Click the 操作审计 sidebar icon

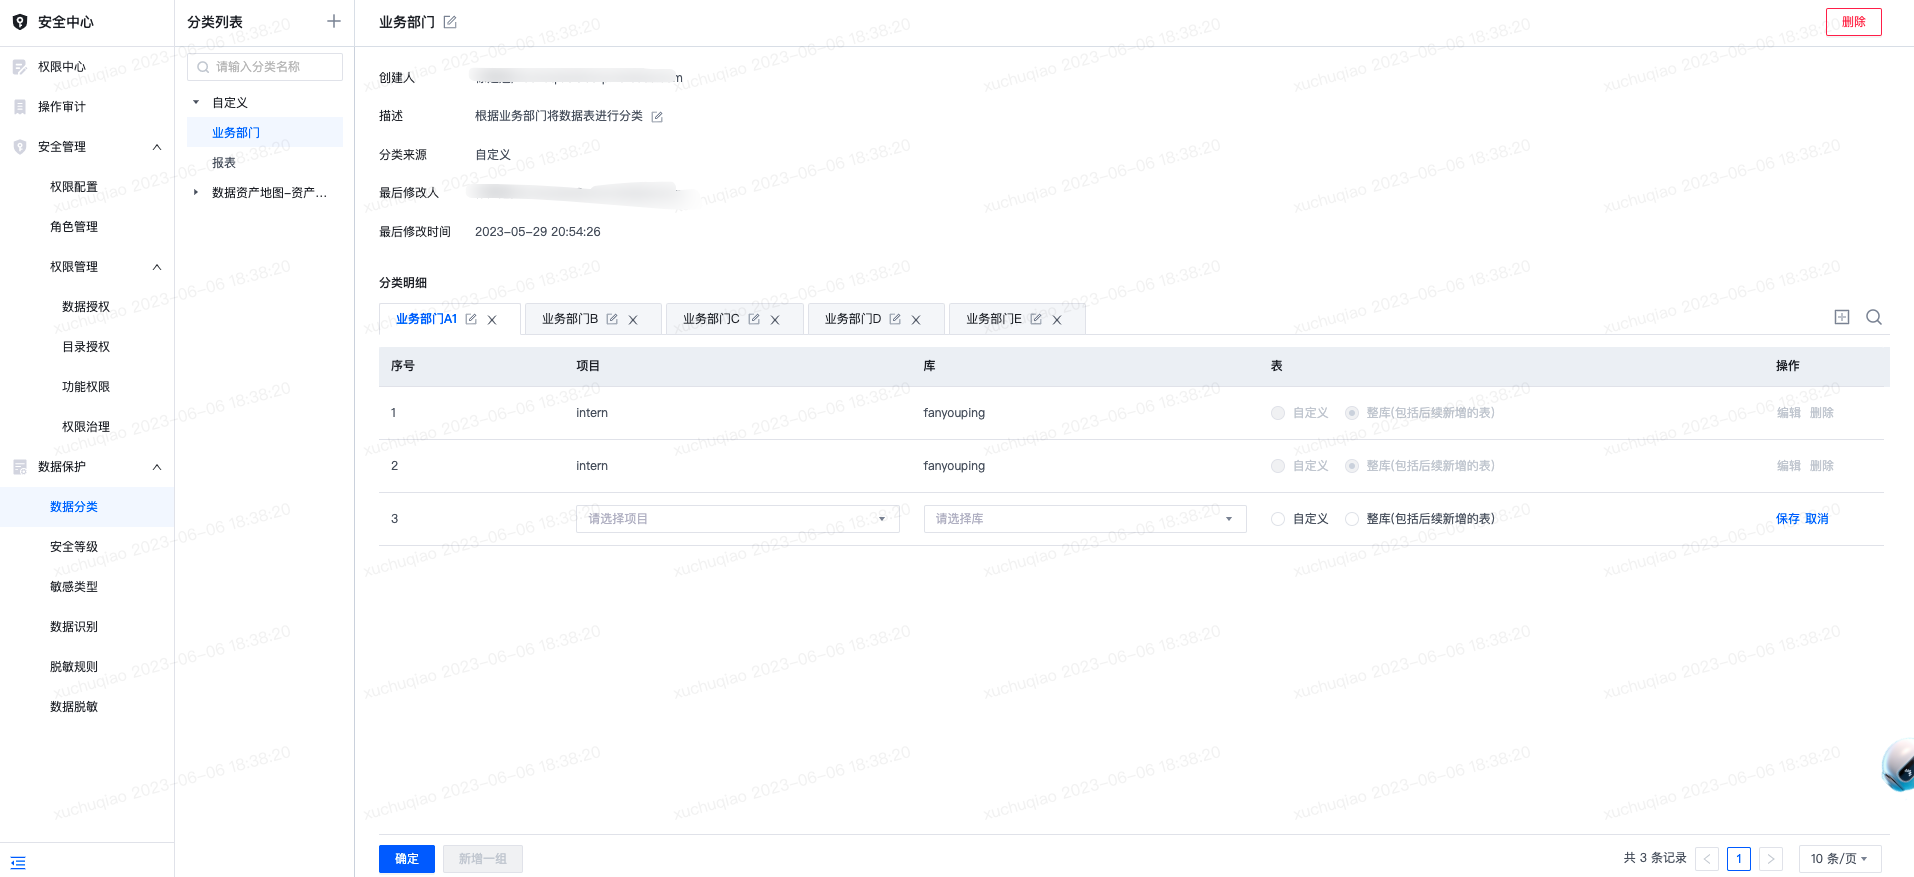click(19, 107)
